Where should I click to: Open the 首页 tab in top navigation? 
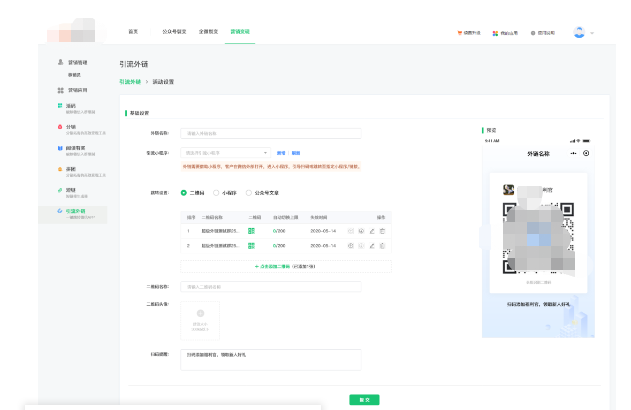(133, 32)
